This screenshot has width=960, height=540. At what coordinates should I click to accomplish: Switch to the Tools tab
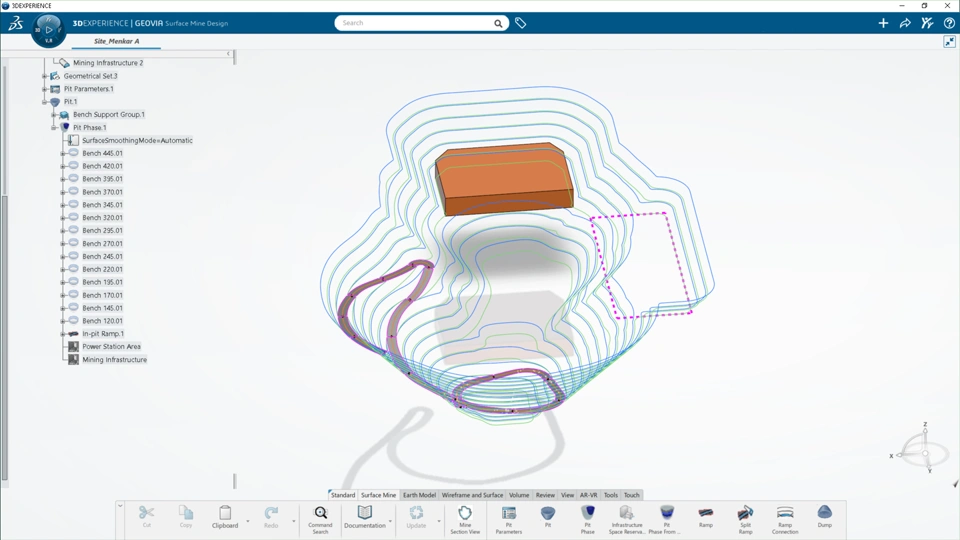tap(611, 495)
